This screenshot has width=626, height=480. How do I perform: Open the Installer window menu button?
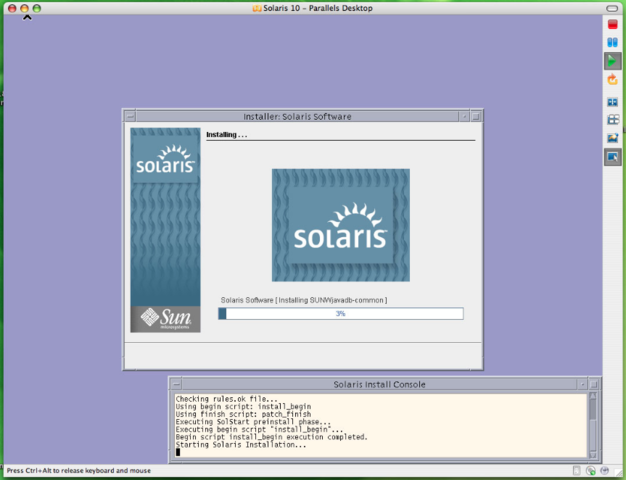tap(130, 117)
